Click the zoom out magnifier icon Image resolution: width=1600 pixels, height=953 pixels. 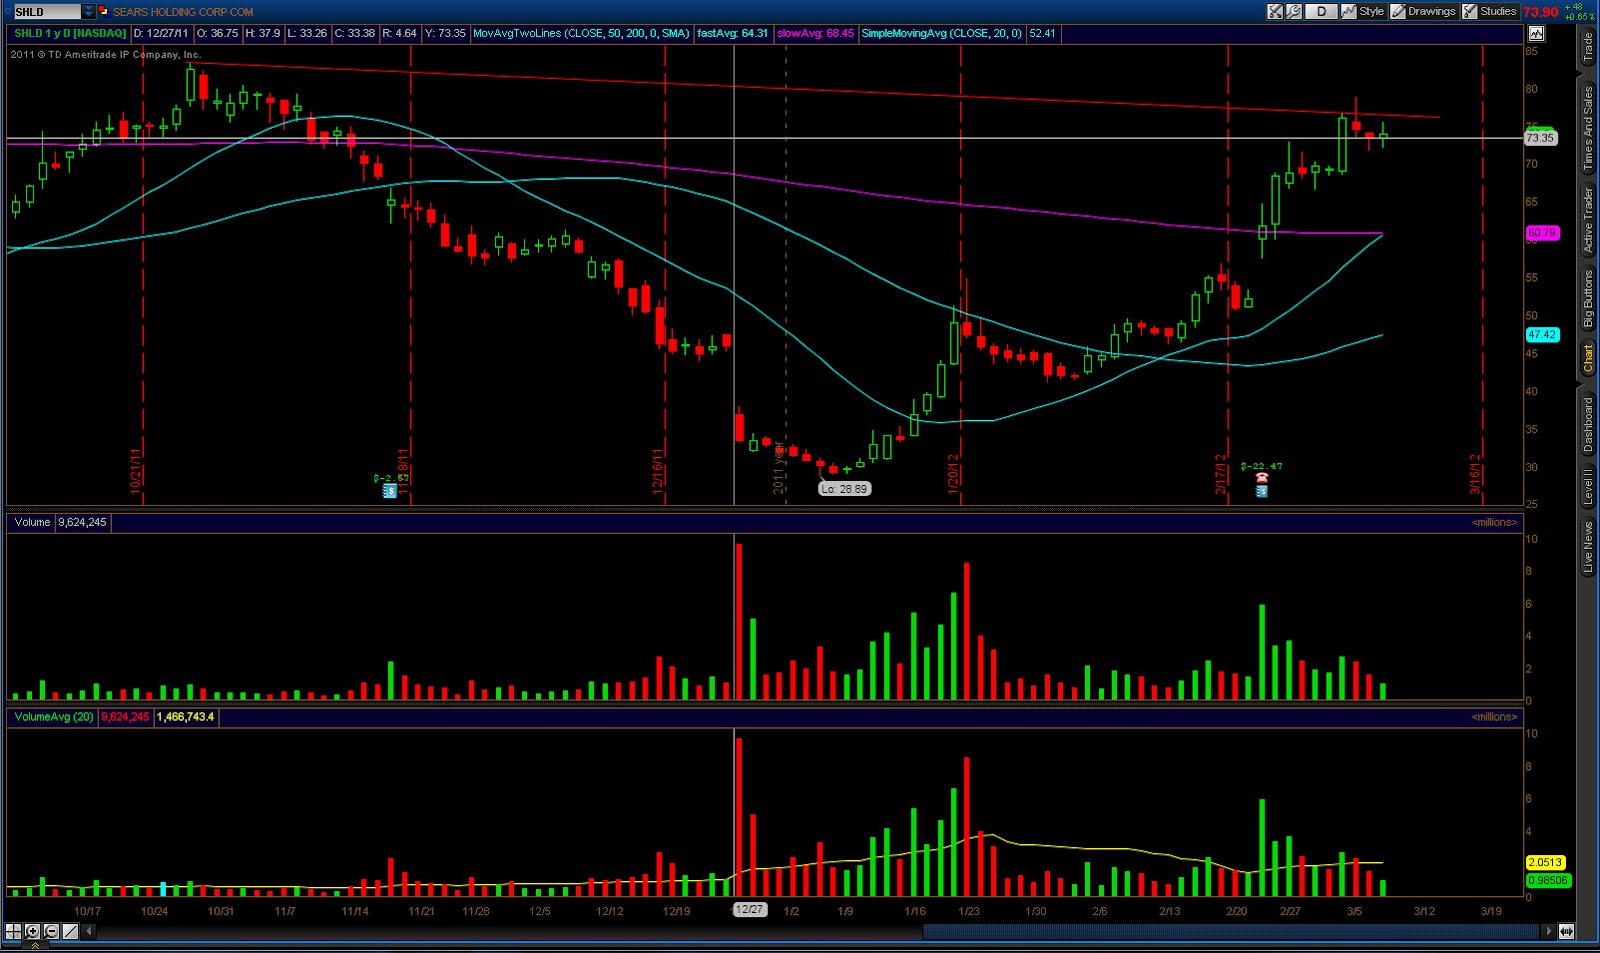[52, 931]
